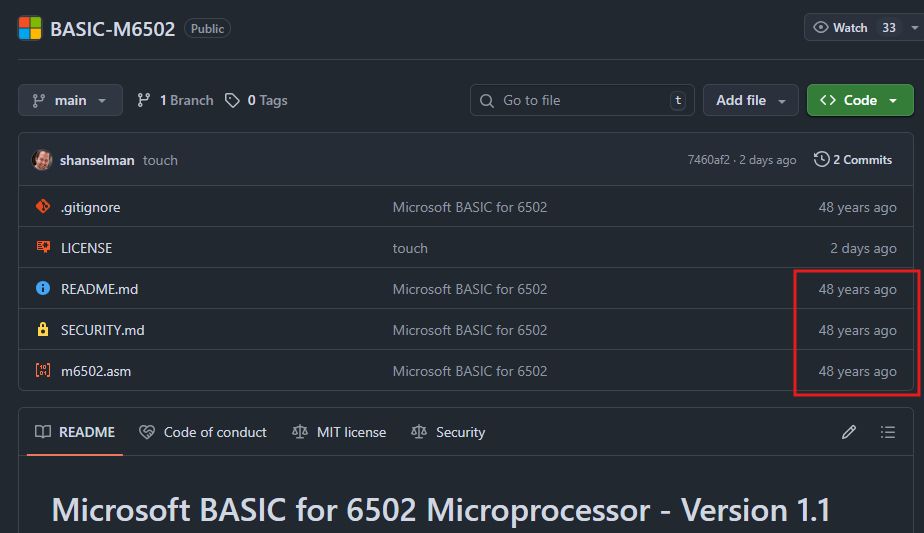Click the clock history icon beside Commits
This screenshot has width=924, height=533.
click(821, 159)
